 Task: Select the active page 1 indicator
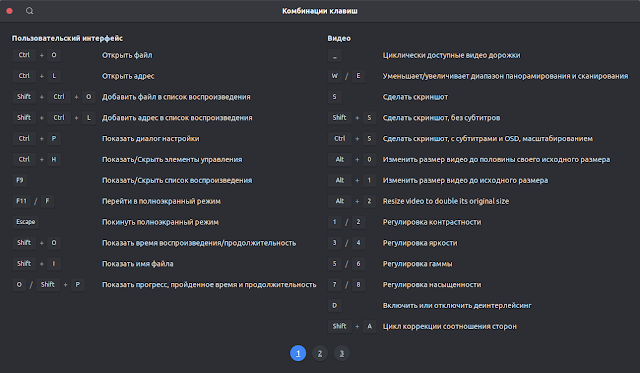coord(298,353)
